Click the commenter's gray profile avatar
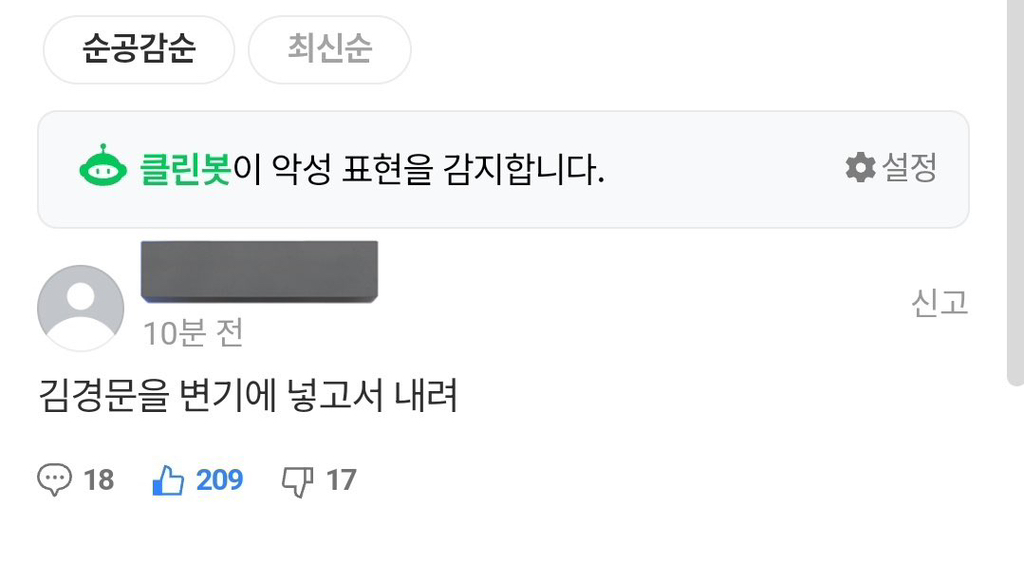 click(80, 308)
